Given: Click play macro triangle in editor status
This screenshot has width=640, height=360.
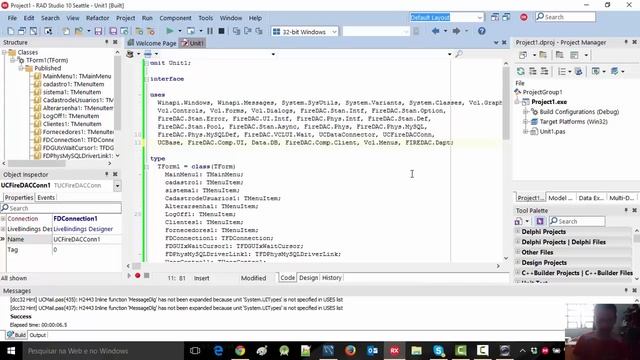Looking at the screenshot, I should point(129,276).
